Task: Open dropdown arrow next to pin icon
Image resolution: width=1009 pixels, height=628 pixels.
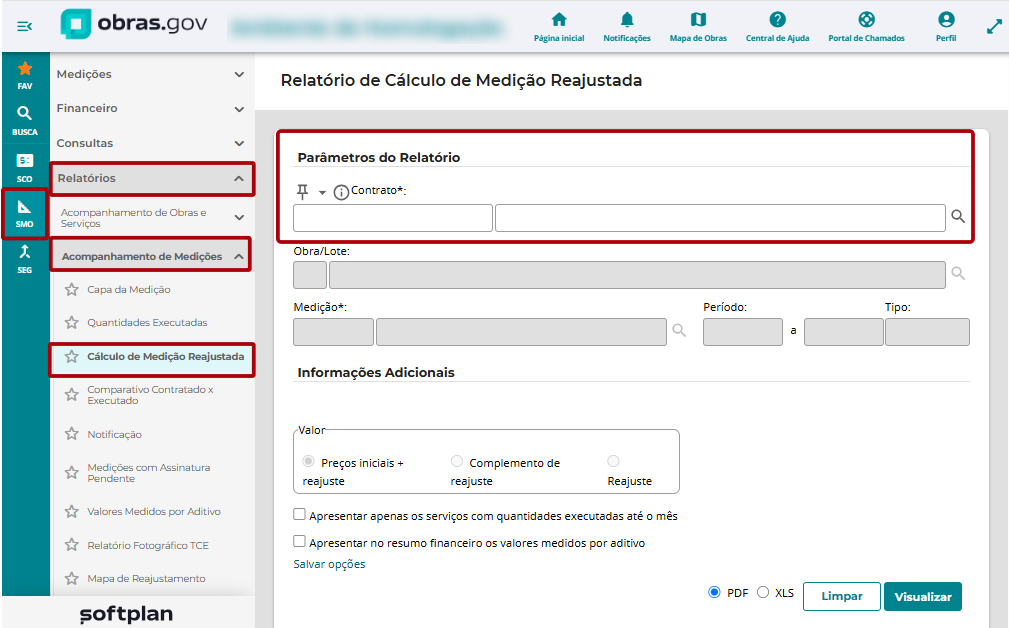Action: click(322, 192)
